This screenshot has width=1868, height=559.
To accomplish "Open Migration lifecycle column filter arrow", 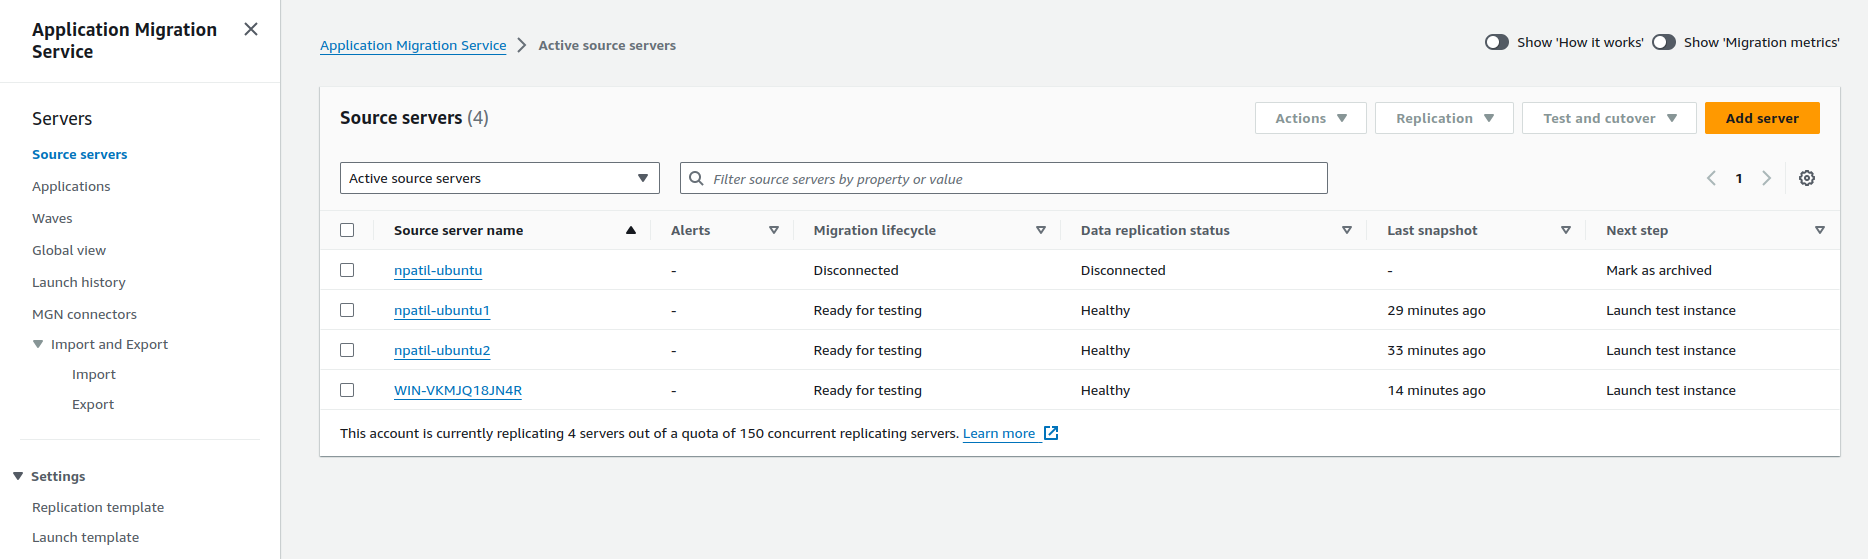I will click(x=1041, y=230).
